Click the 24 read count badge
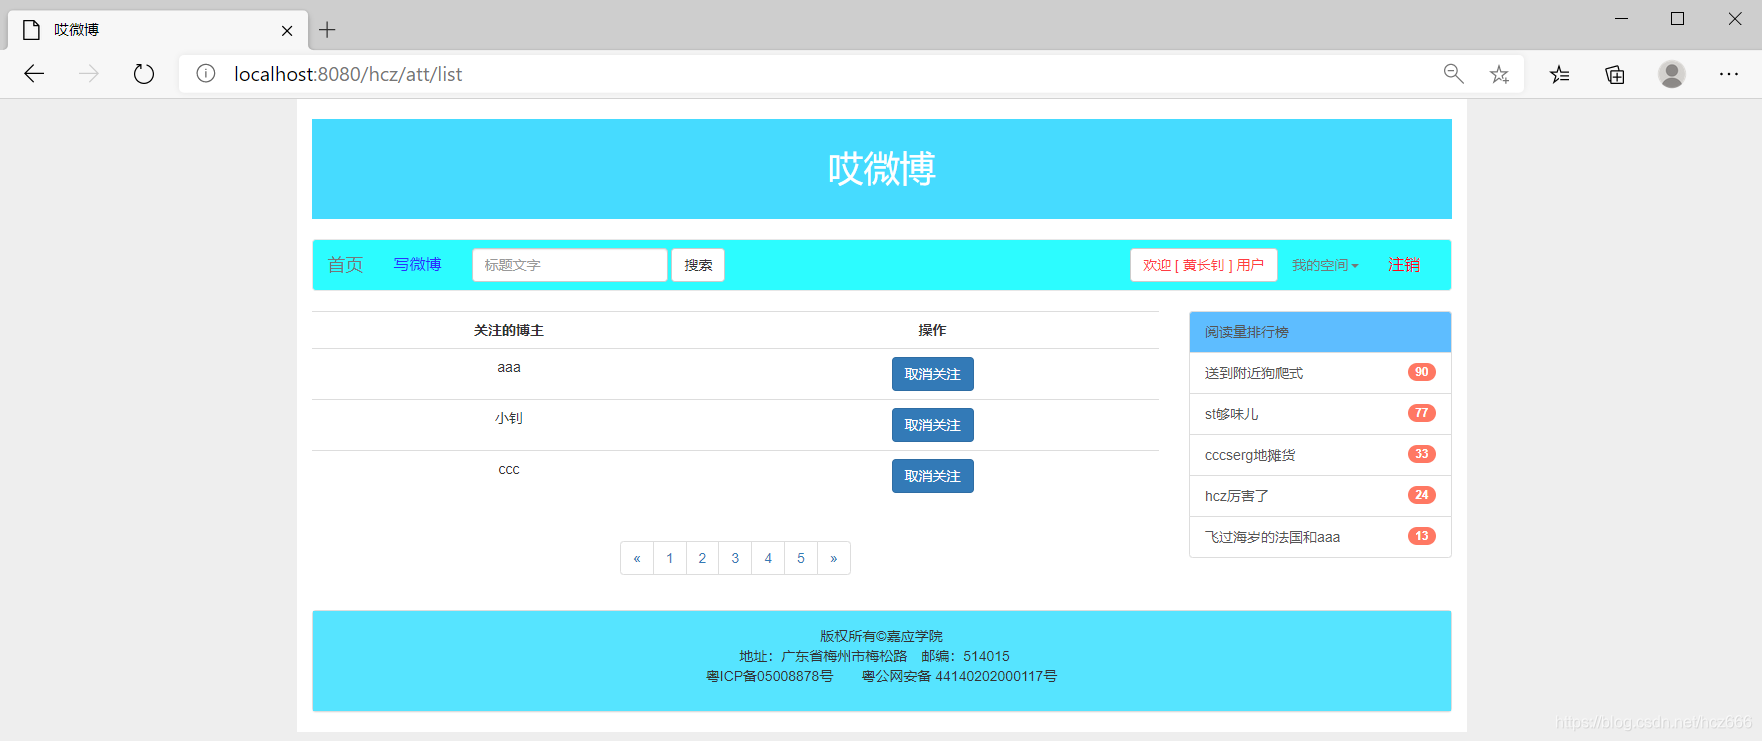This screenshot has width=1762, height=741. 1422,495
